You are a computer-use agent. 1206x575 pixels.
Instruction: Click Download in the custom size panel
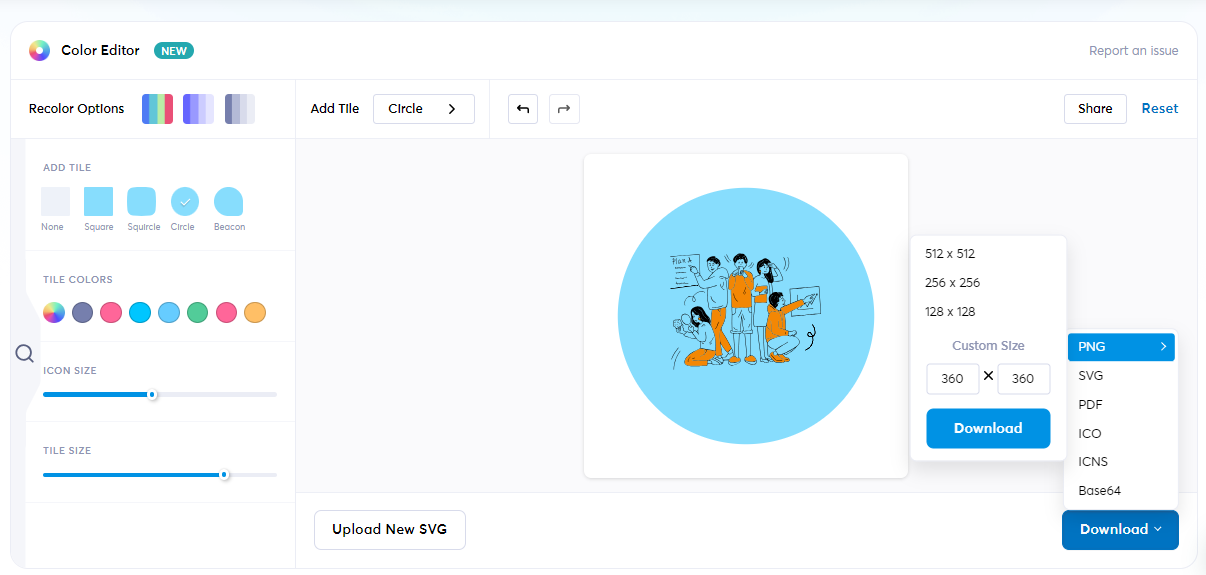tap(988, 428)
